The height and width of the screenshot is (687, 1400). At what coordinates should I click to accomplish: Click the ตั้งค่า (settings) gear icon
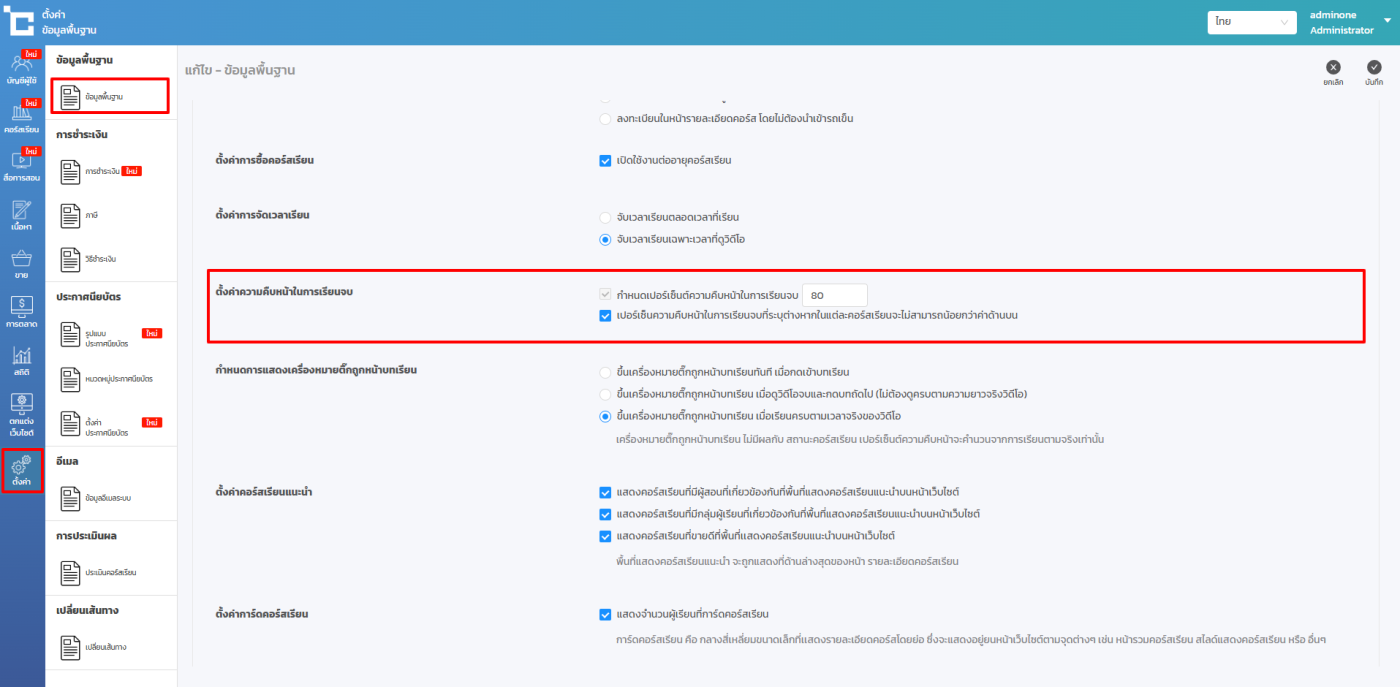click(22, 470)
